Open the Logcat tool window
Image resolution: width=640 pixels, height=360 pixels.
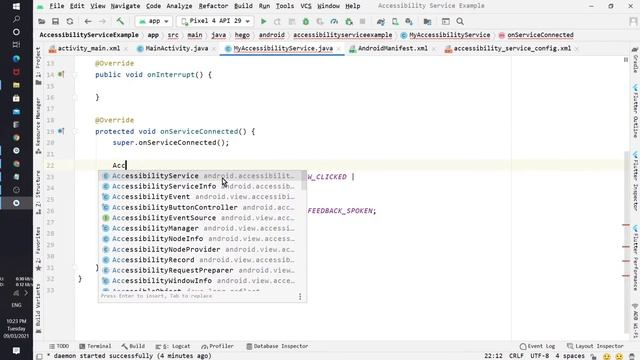[173, 346]
